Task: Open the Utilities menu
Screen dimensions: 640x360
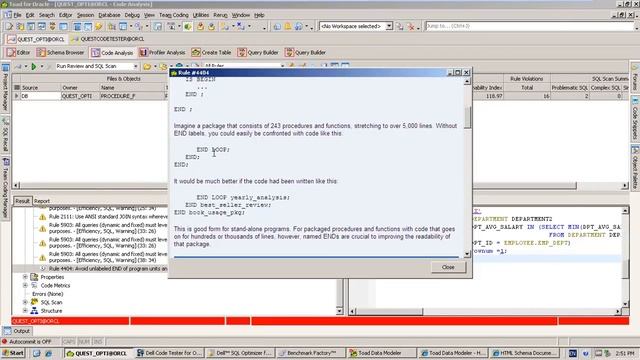Action: (x=200, y=15)
